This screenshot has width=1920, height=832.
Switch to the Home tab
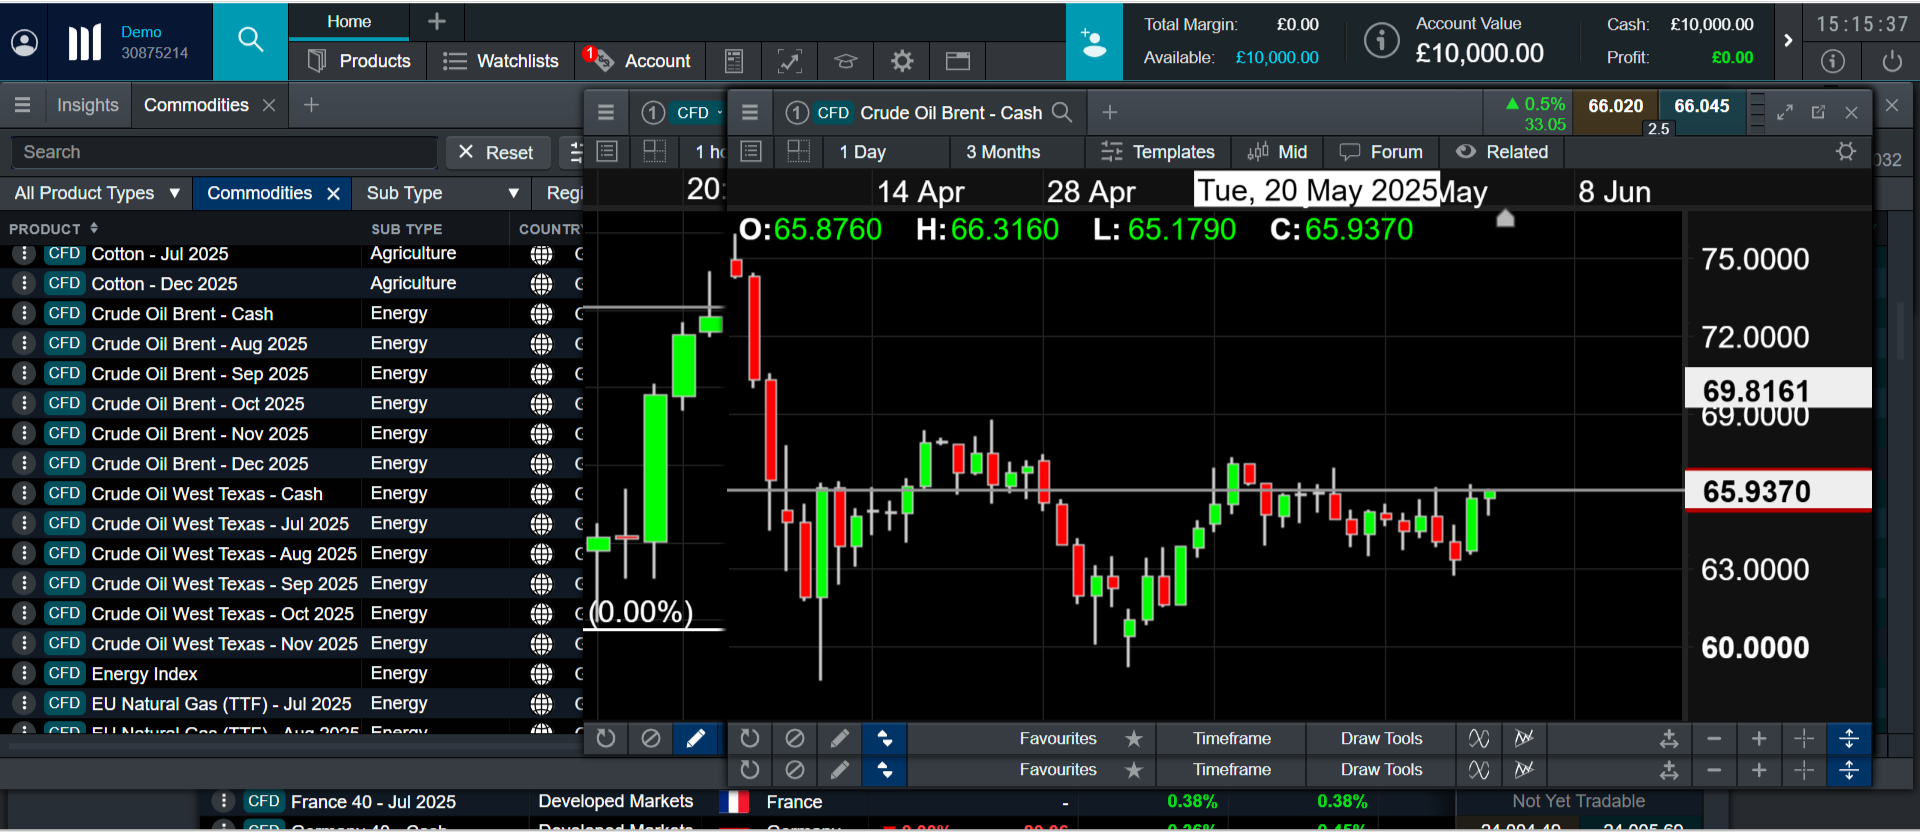(349, 21)
